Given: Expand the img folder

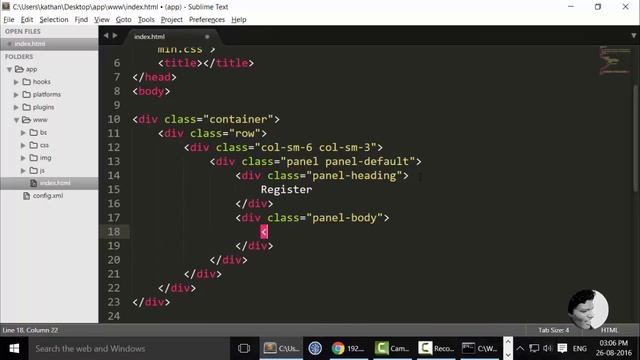Looking at the screenshot, I should (x=23, y=158).
